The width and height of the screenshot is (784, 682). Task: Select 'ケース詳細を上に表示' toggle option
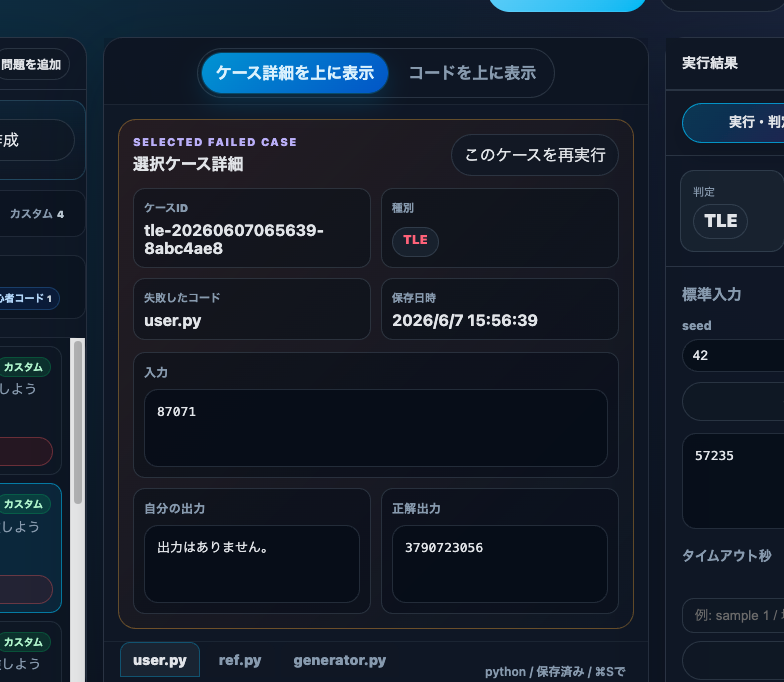pos(295,73)
